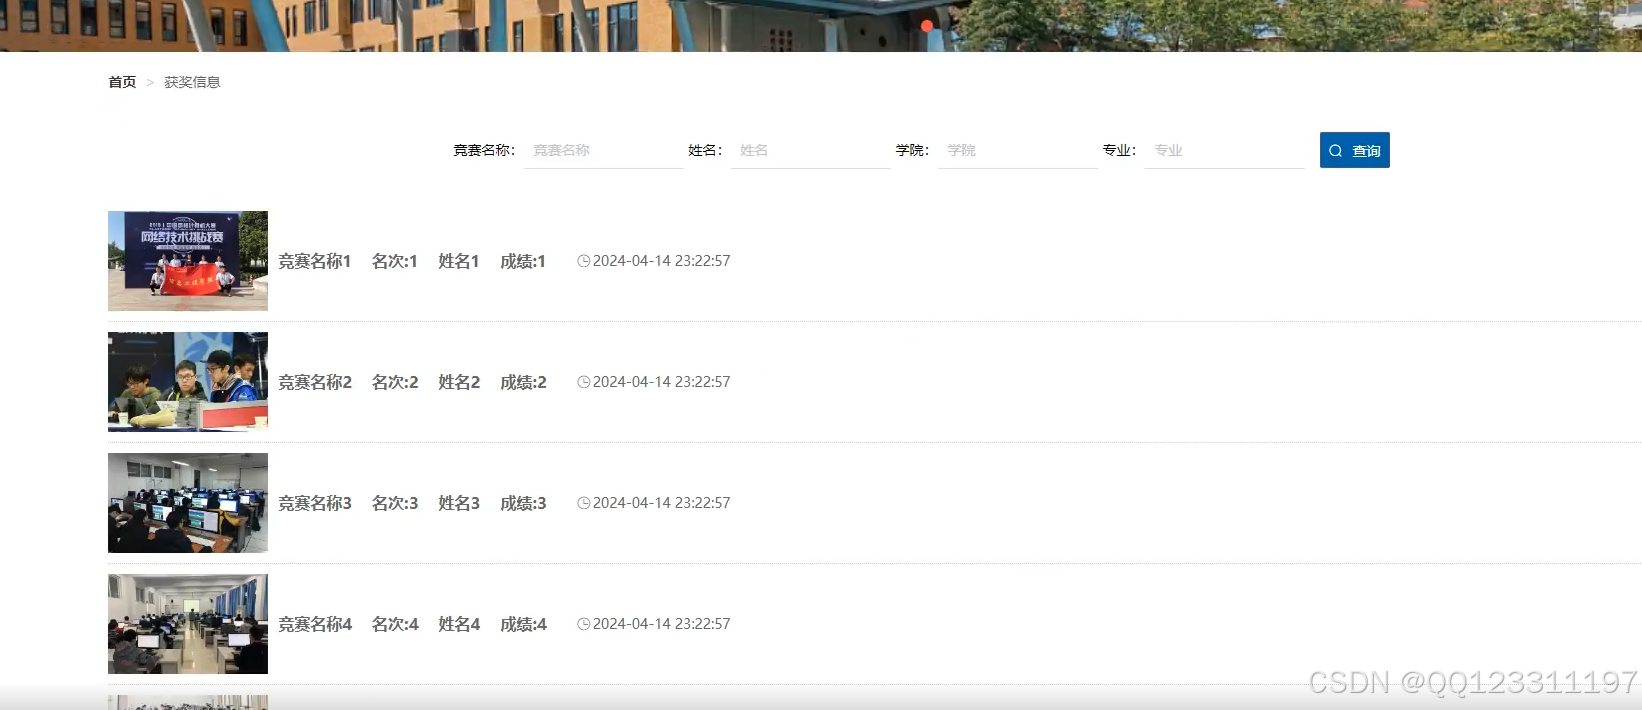Click the timestamp in 竞赛名称1 row

(662, 261)
